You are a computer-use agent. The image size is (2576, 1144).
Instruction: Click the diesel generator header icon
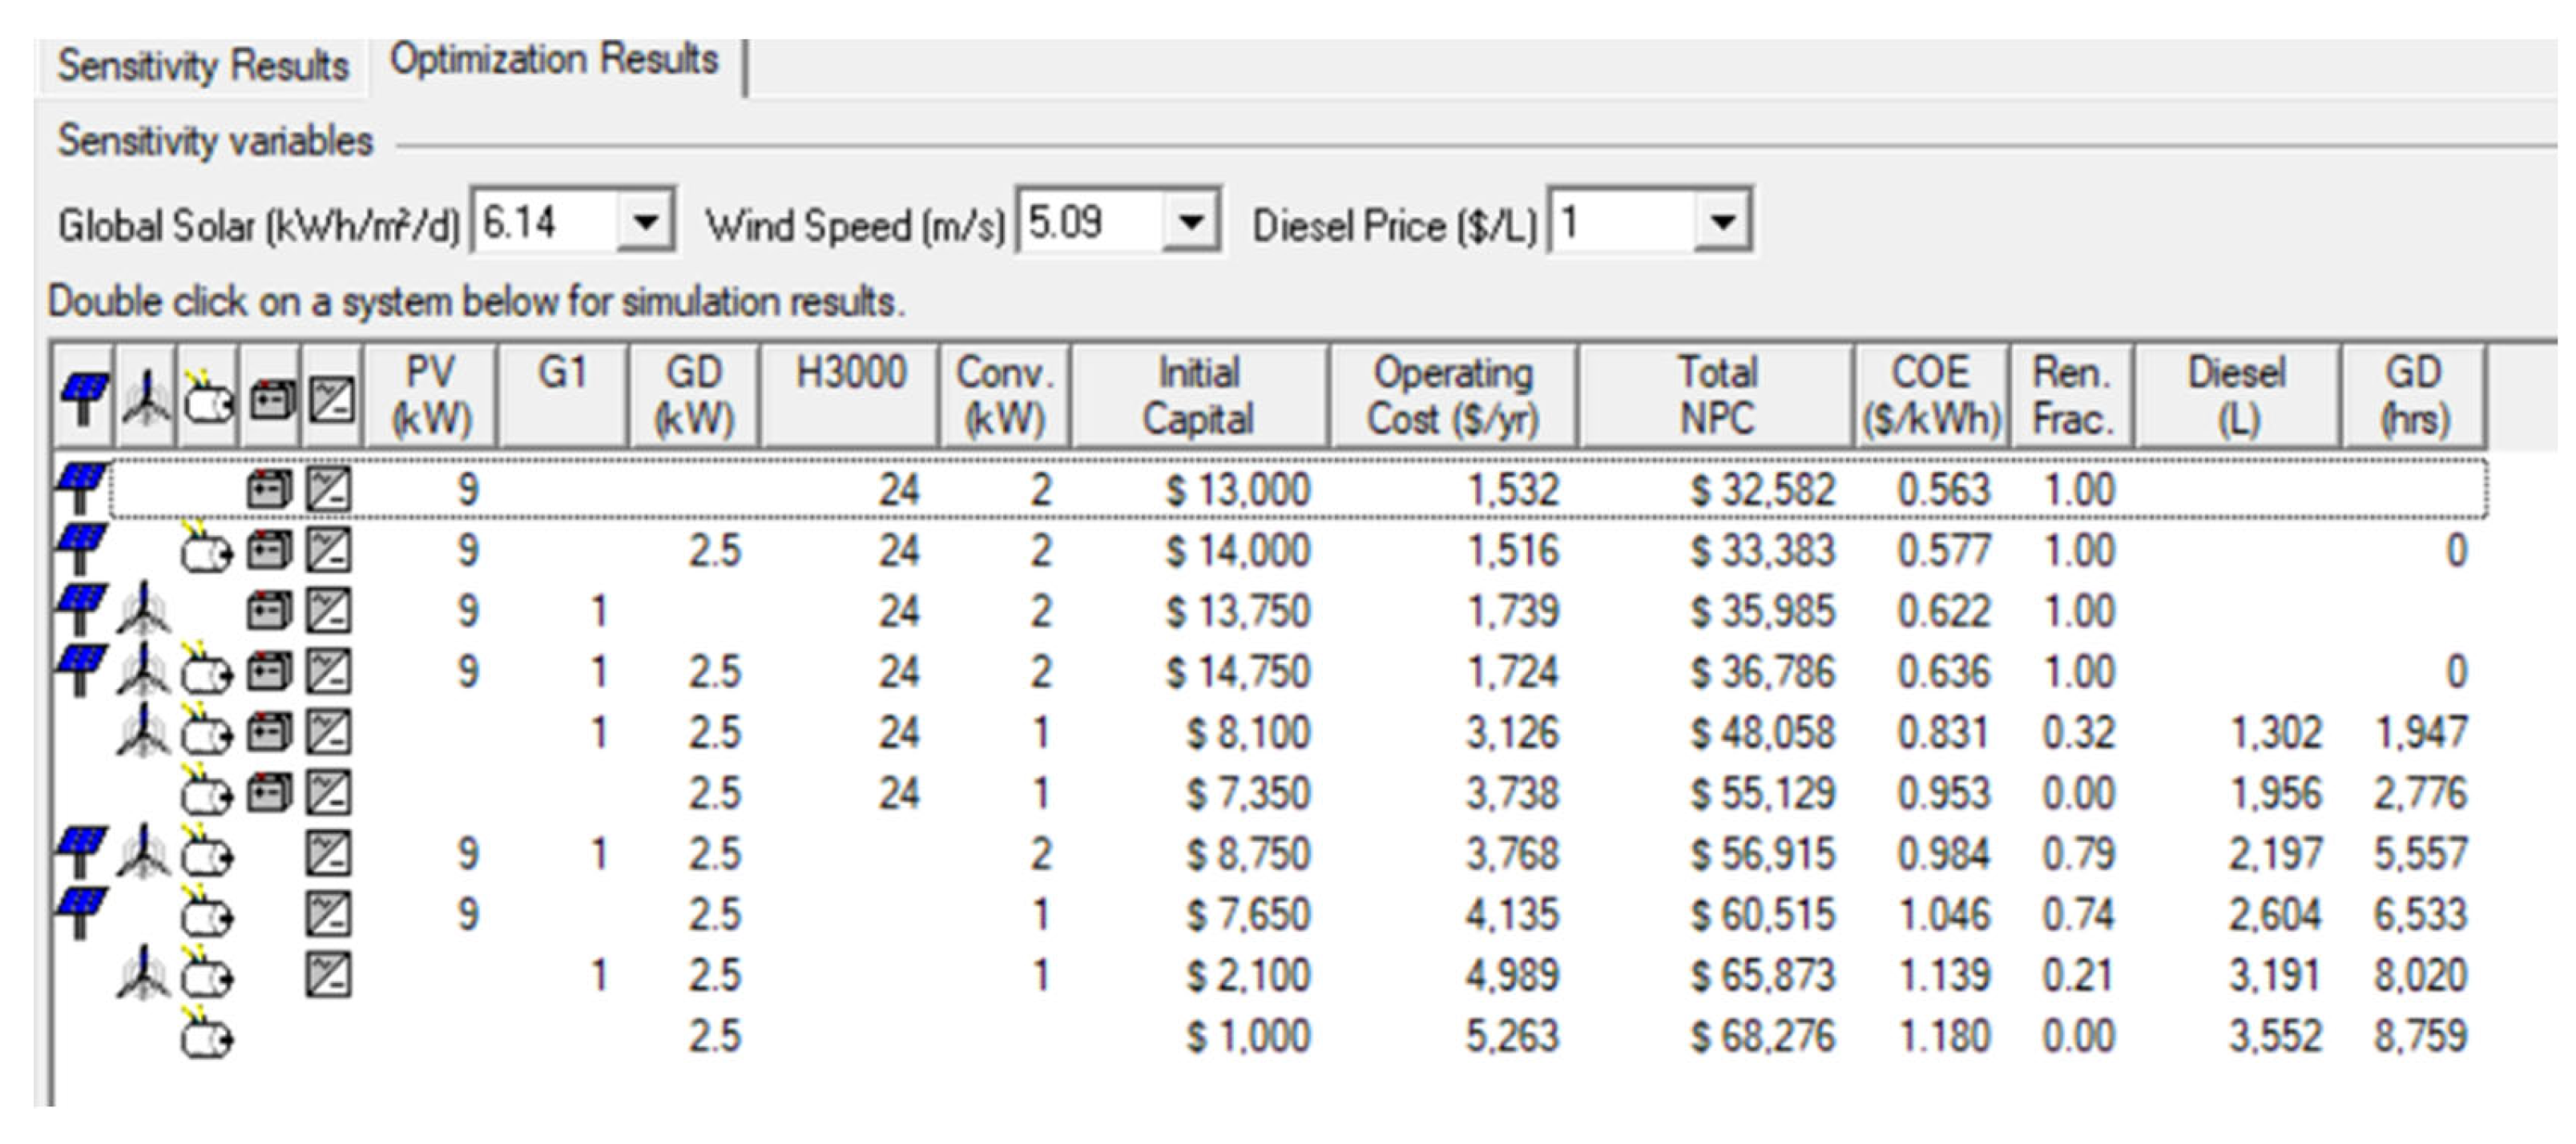[x=208, y=397]
